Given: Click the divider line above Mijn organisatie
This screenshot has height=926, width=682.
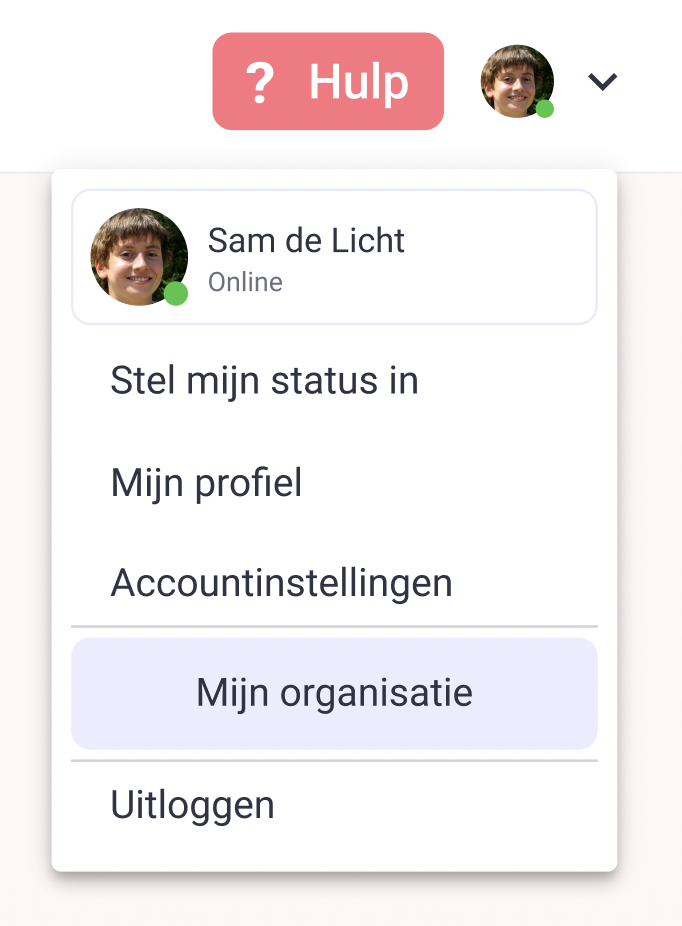Looking at the screenshot, I should (334, 626).
